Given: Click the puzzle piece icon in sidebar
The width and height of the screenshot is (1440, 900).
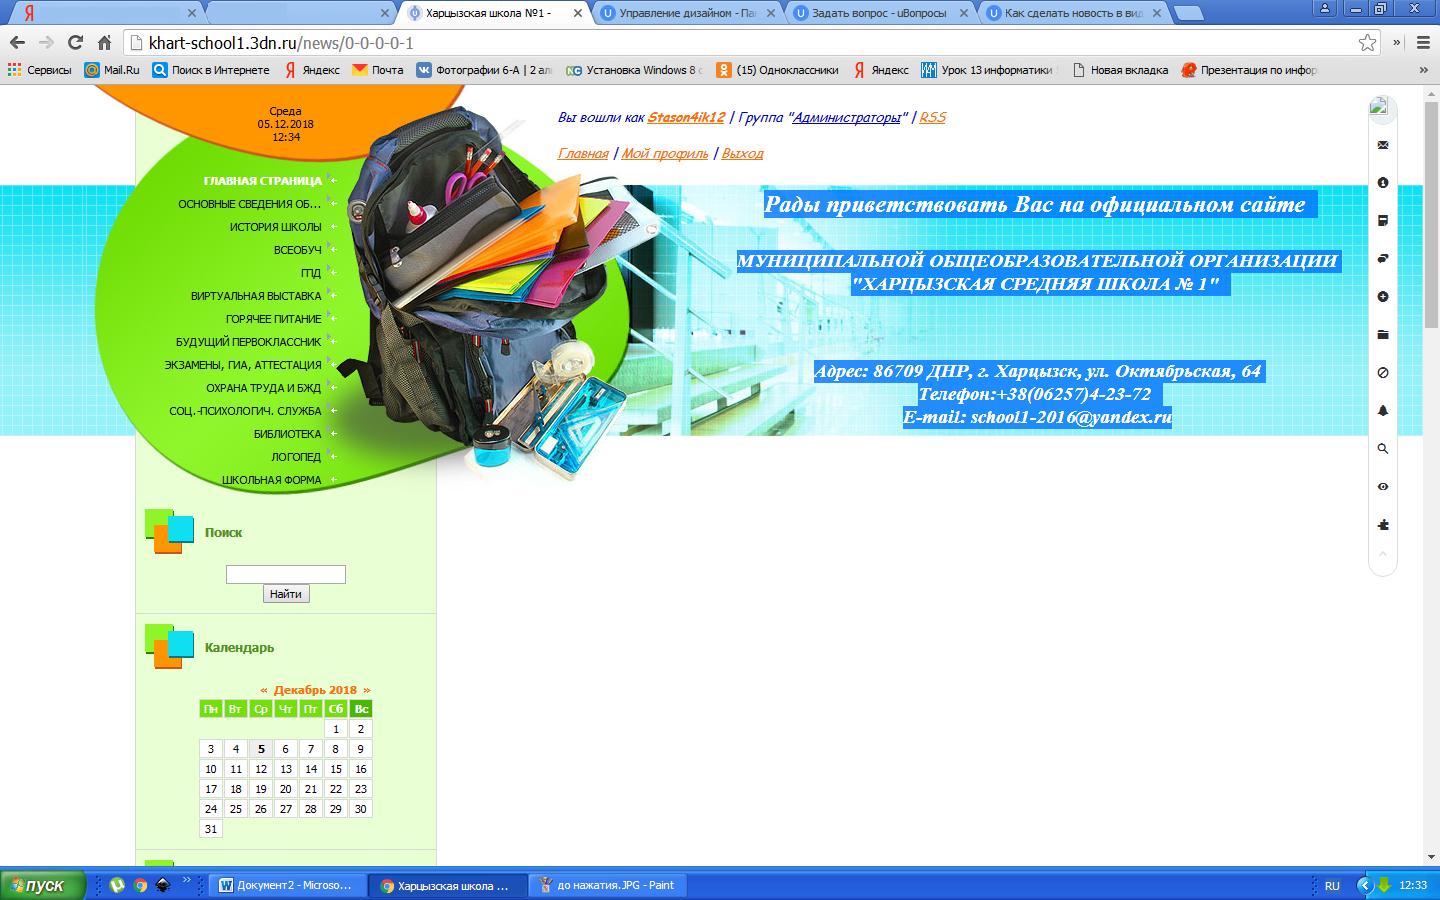Looking at the screenshot, I should [1383, 525].
